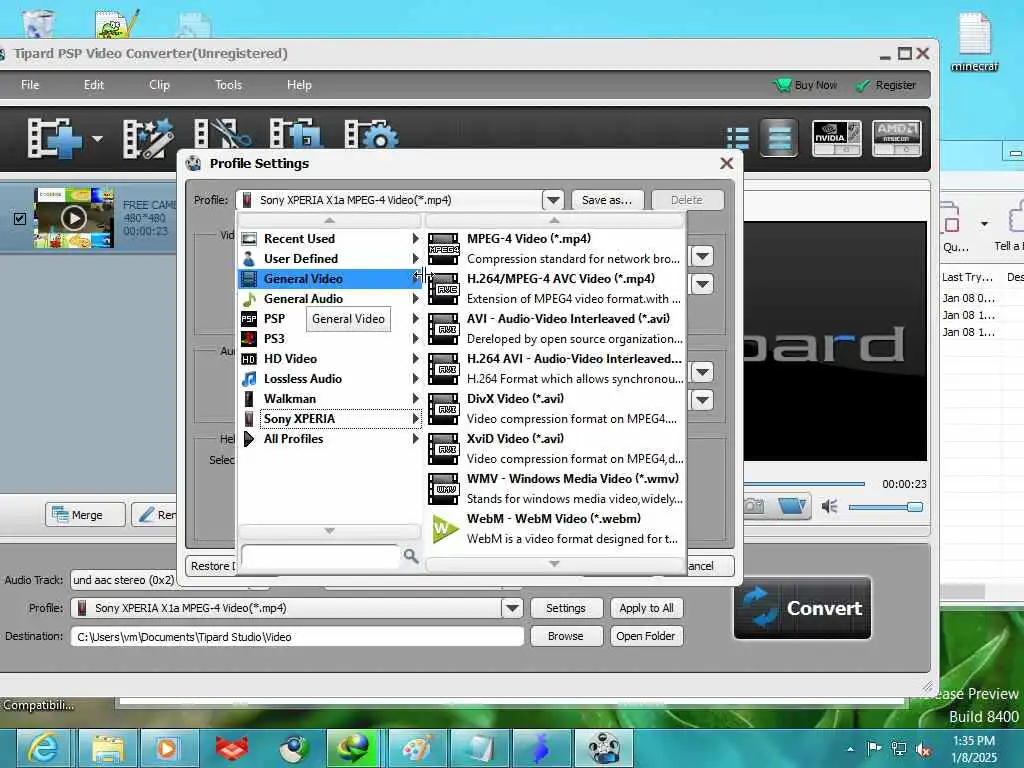The height and width of the screenshot is (768, 1024).
Task: Click the Destination path field
Action: (297, 637)
